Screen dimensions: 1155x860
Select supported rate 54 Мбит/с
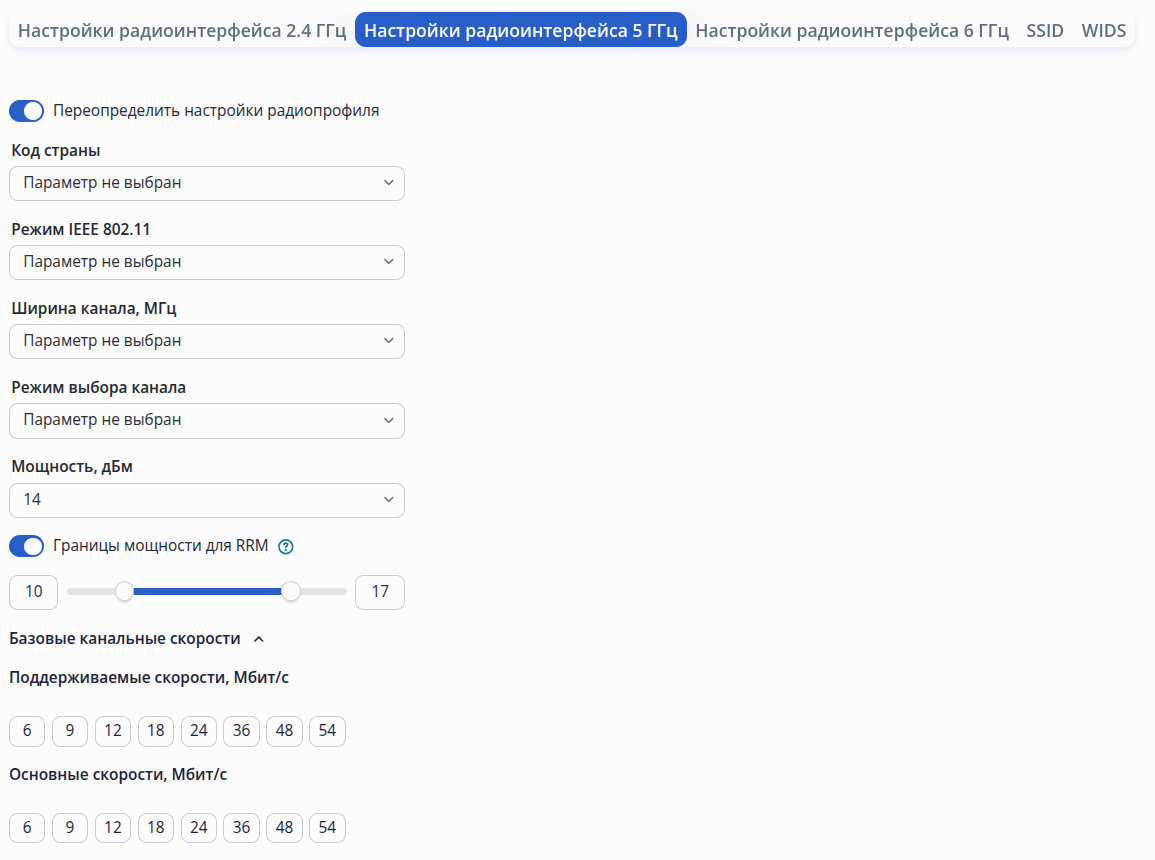click(328, 731)
